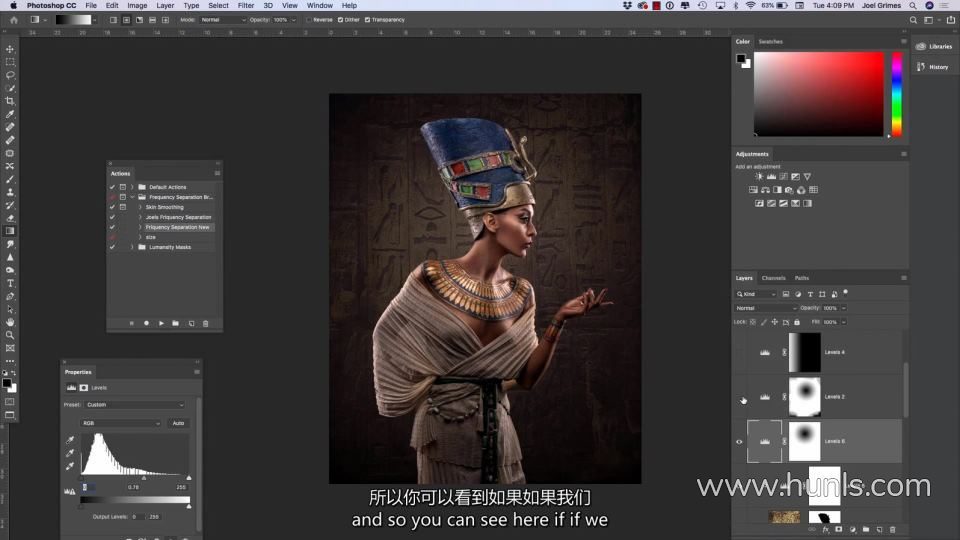Select the Rectangular Marquee tool

click(10, 62)
